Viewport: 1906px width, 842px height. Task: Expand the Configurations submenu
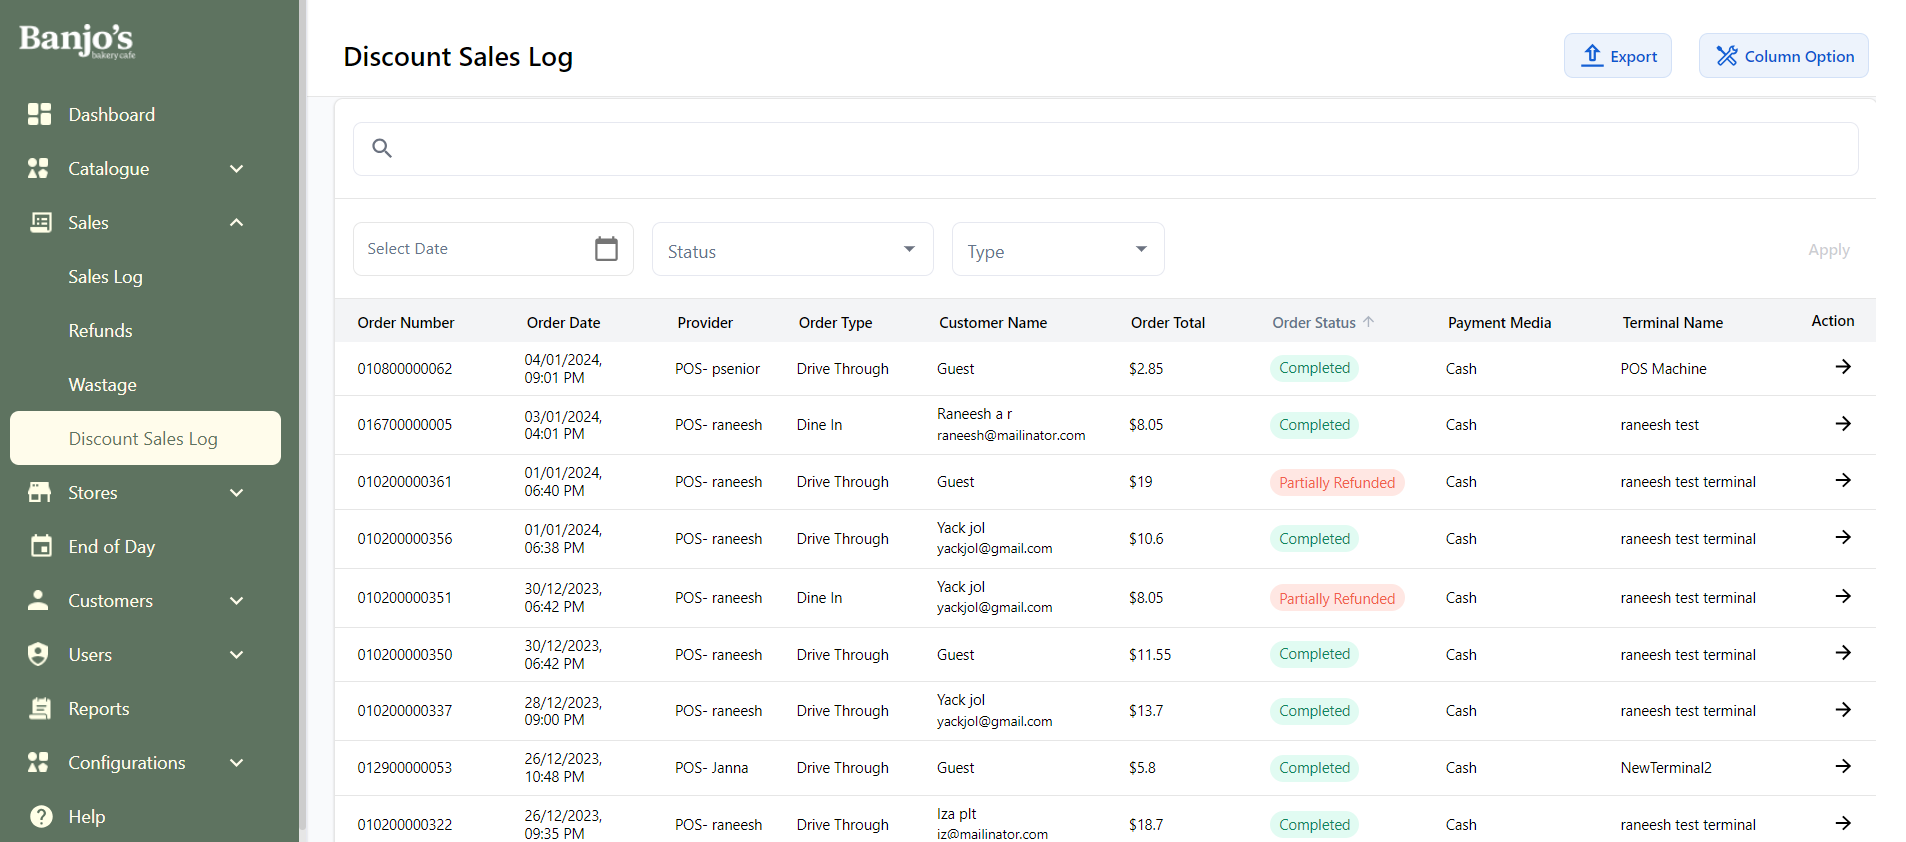pos(237,763)
